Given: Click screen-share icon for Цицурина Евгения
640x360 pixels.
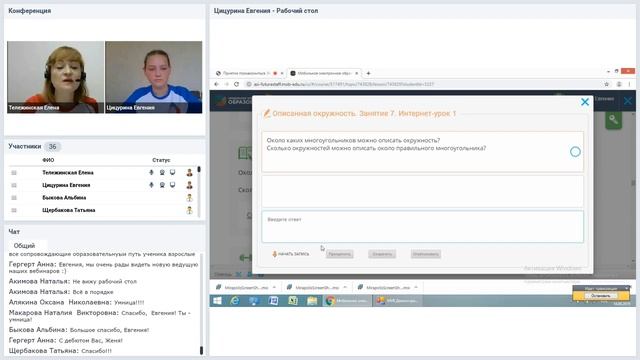Looking at the screenshot, I should pos(173,185).
